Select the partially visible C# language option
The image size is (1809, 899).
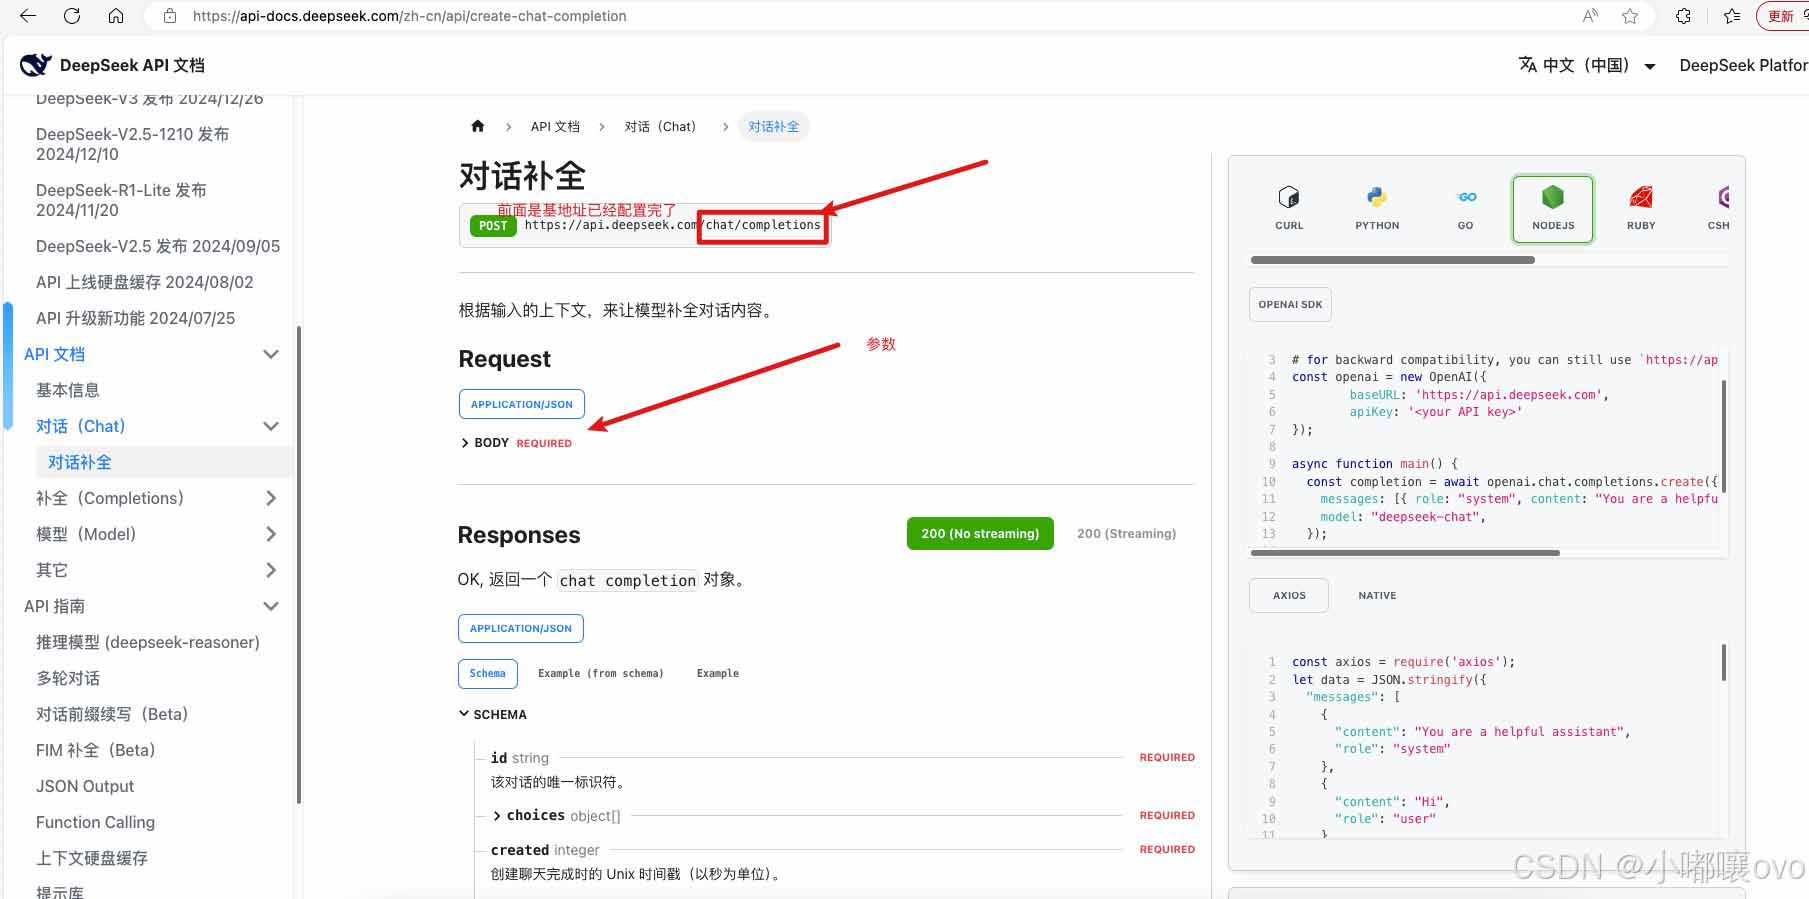1719,208
